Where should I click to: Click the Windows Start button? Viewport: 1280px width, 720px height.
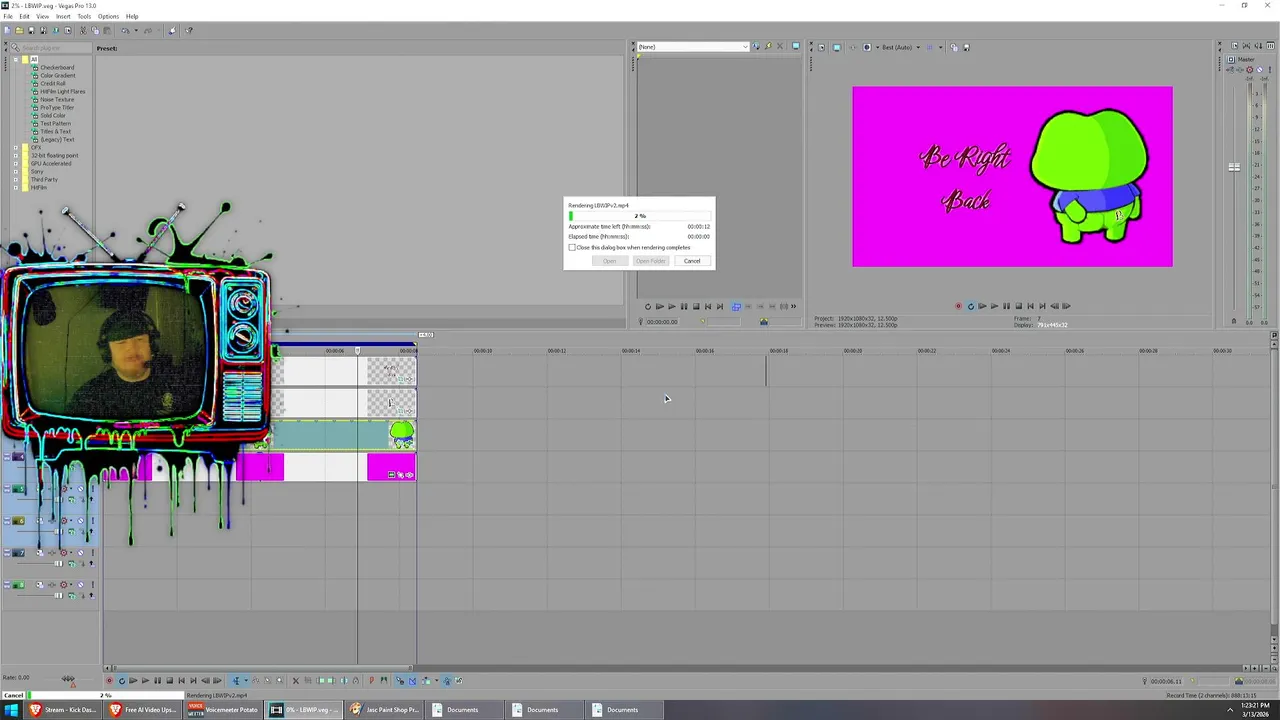[11, 710]
